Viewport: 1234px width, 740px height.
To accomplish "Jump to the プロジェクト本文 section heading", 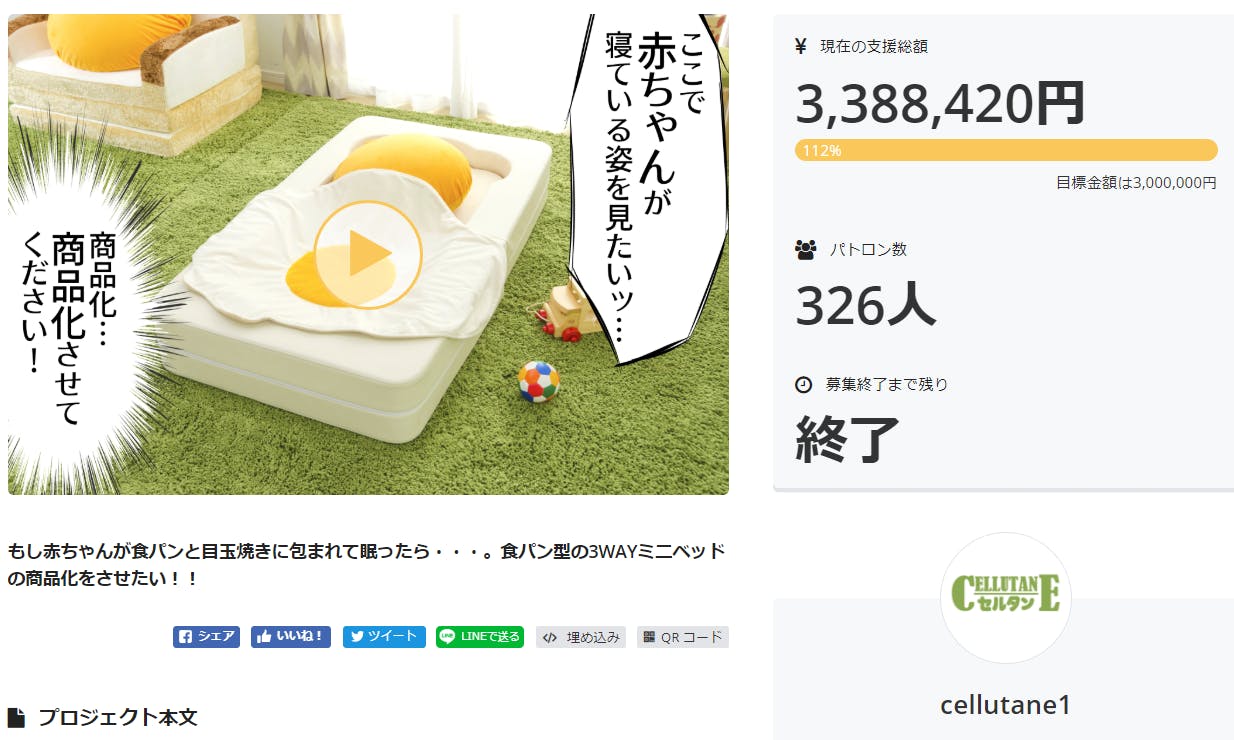I will 118,717.
